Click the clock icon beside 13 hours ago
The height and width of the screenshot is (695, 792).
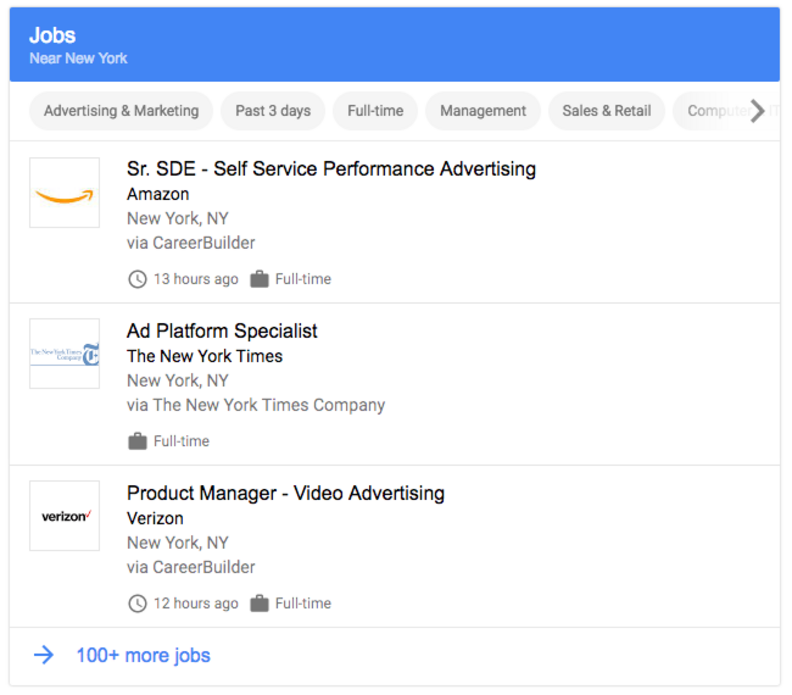tap(137, 279)
